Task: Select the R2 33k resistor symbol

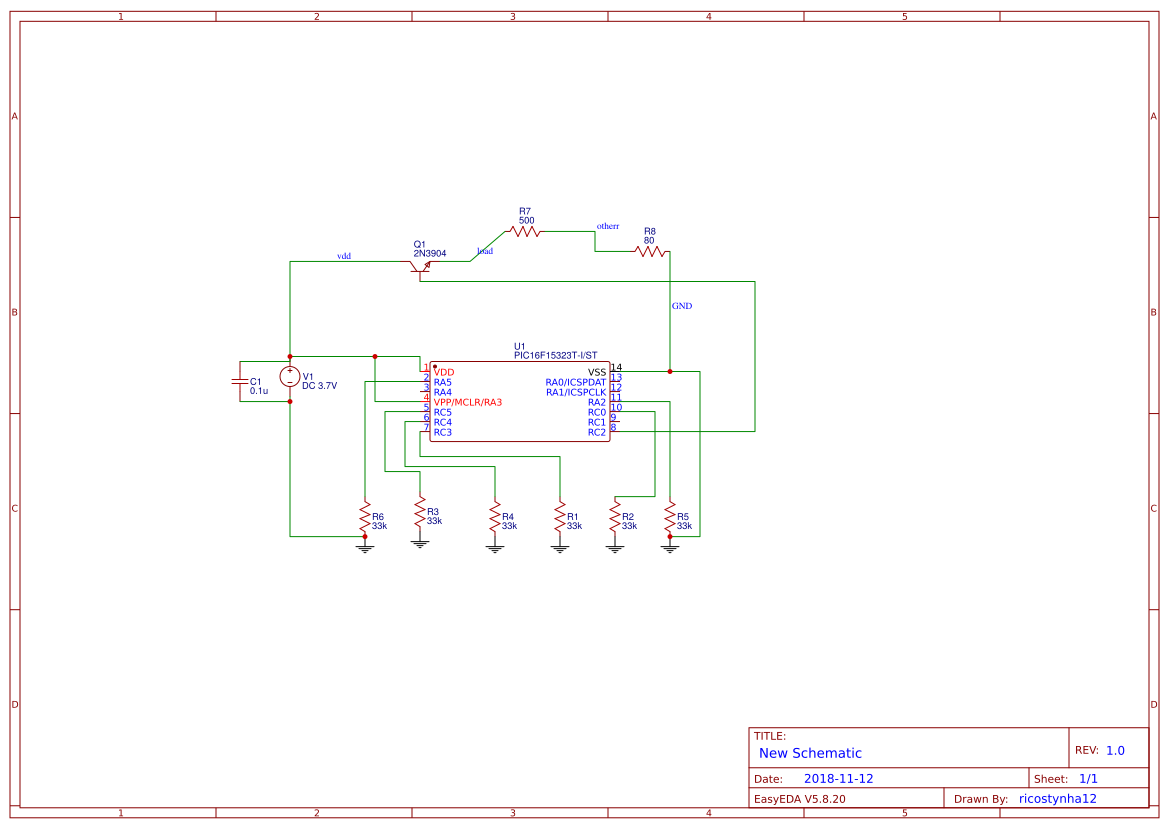Action: click(x=614, y=518)
